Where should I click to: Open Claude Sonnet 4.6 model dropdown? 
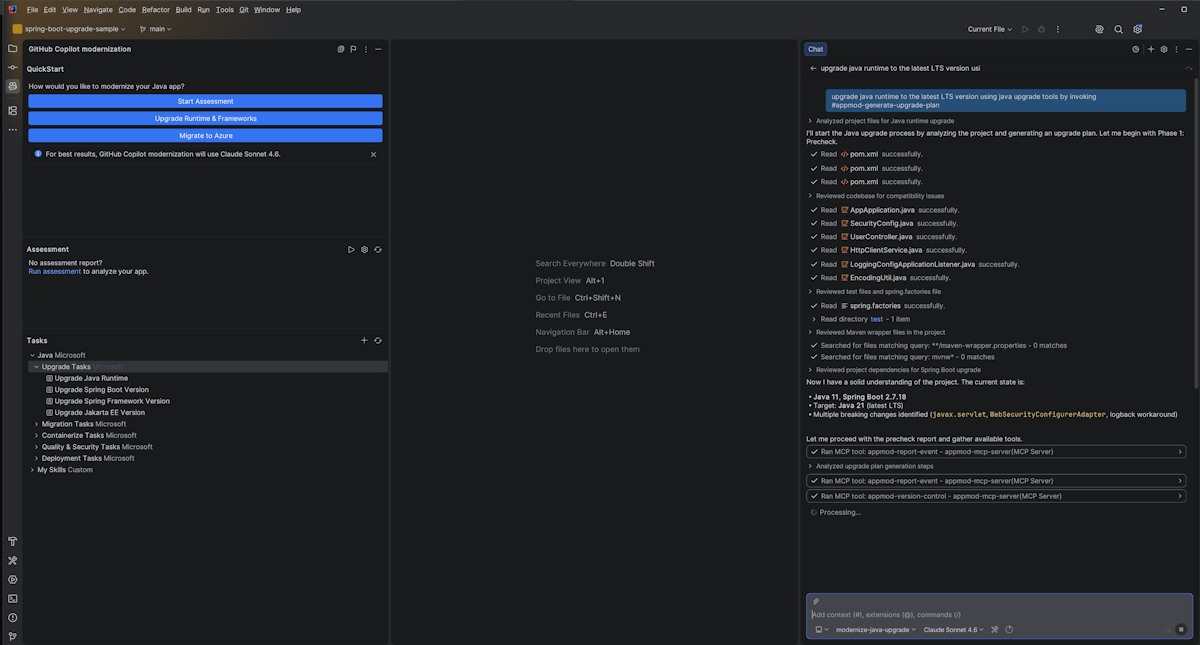954,630
